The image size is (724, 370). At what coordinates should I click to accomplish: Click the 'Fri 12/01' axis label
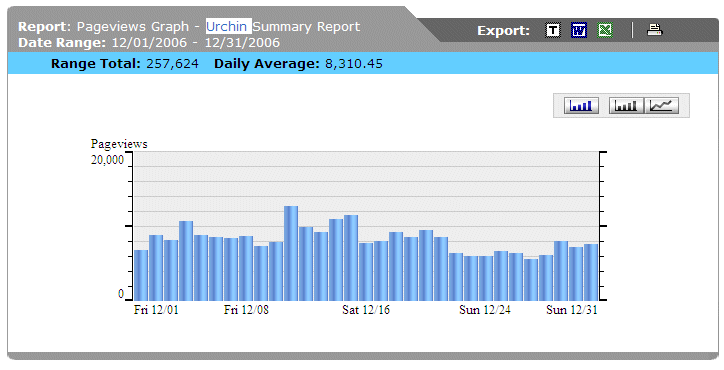(x=156, y=309)
